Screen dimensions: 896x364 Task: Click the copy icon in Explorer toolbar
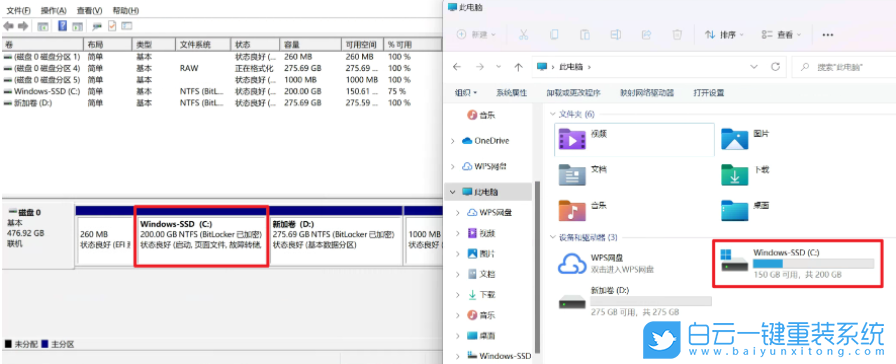[x=554, y=35]
